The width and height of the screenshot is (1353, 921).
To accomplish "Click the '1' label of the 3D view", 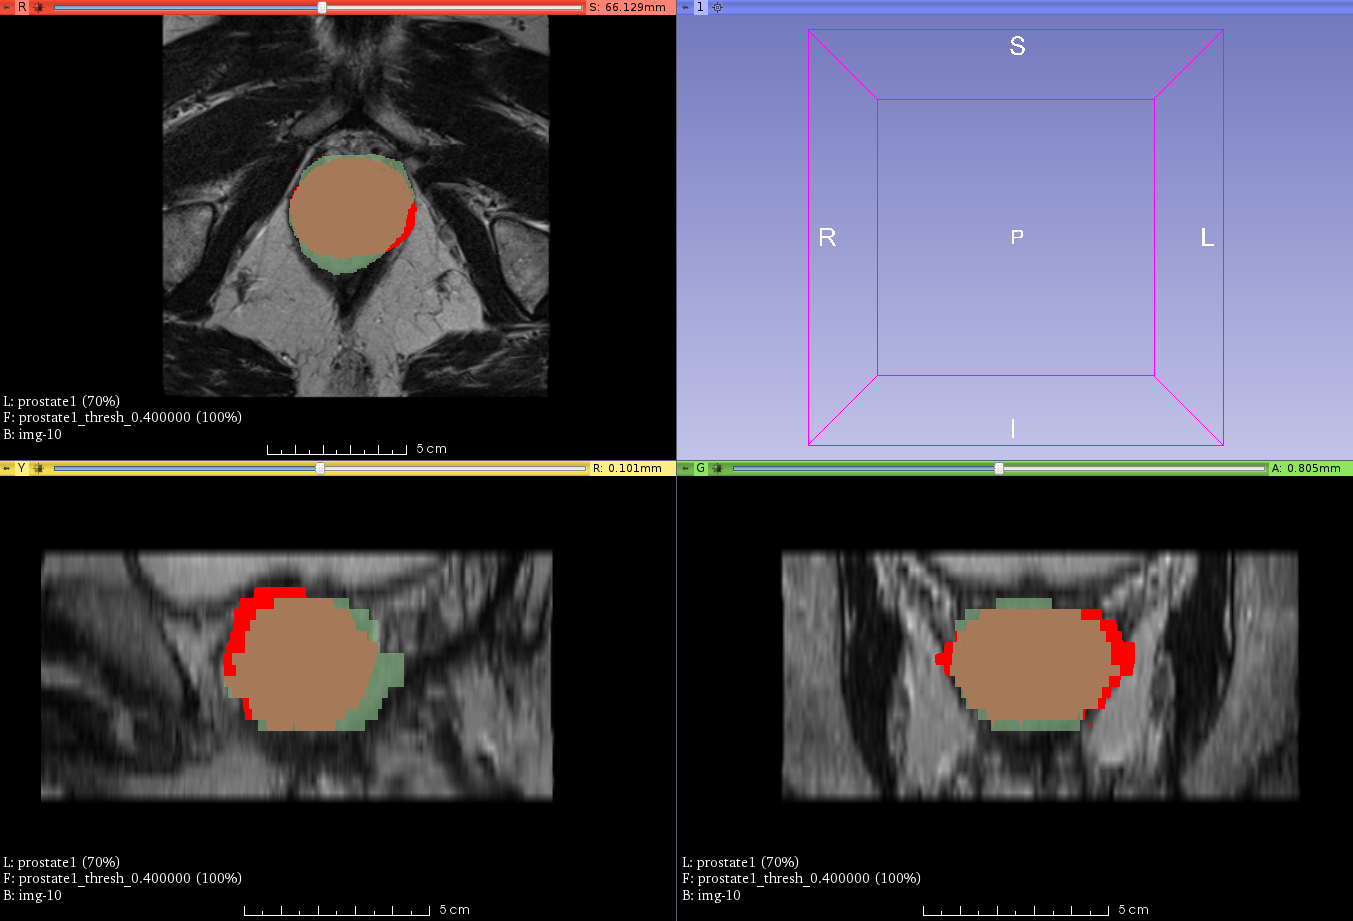I will pyautogui.click(x=700, y=7).
